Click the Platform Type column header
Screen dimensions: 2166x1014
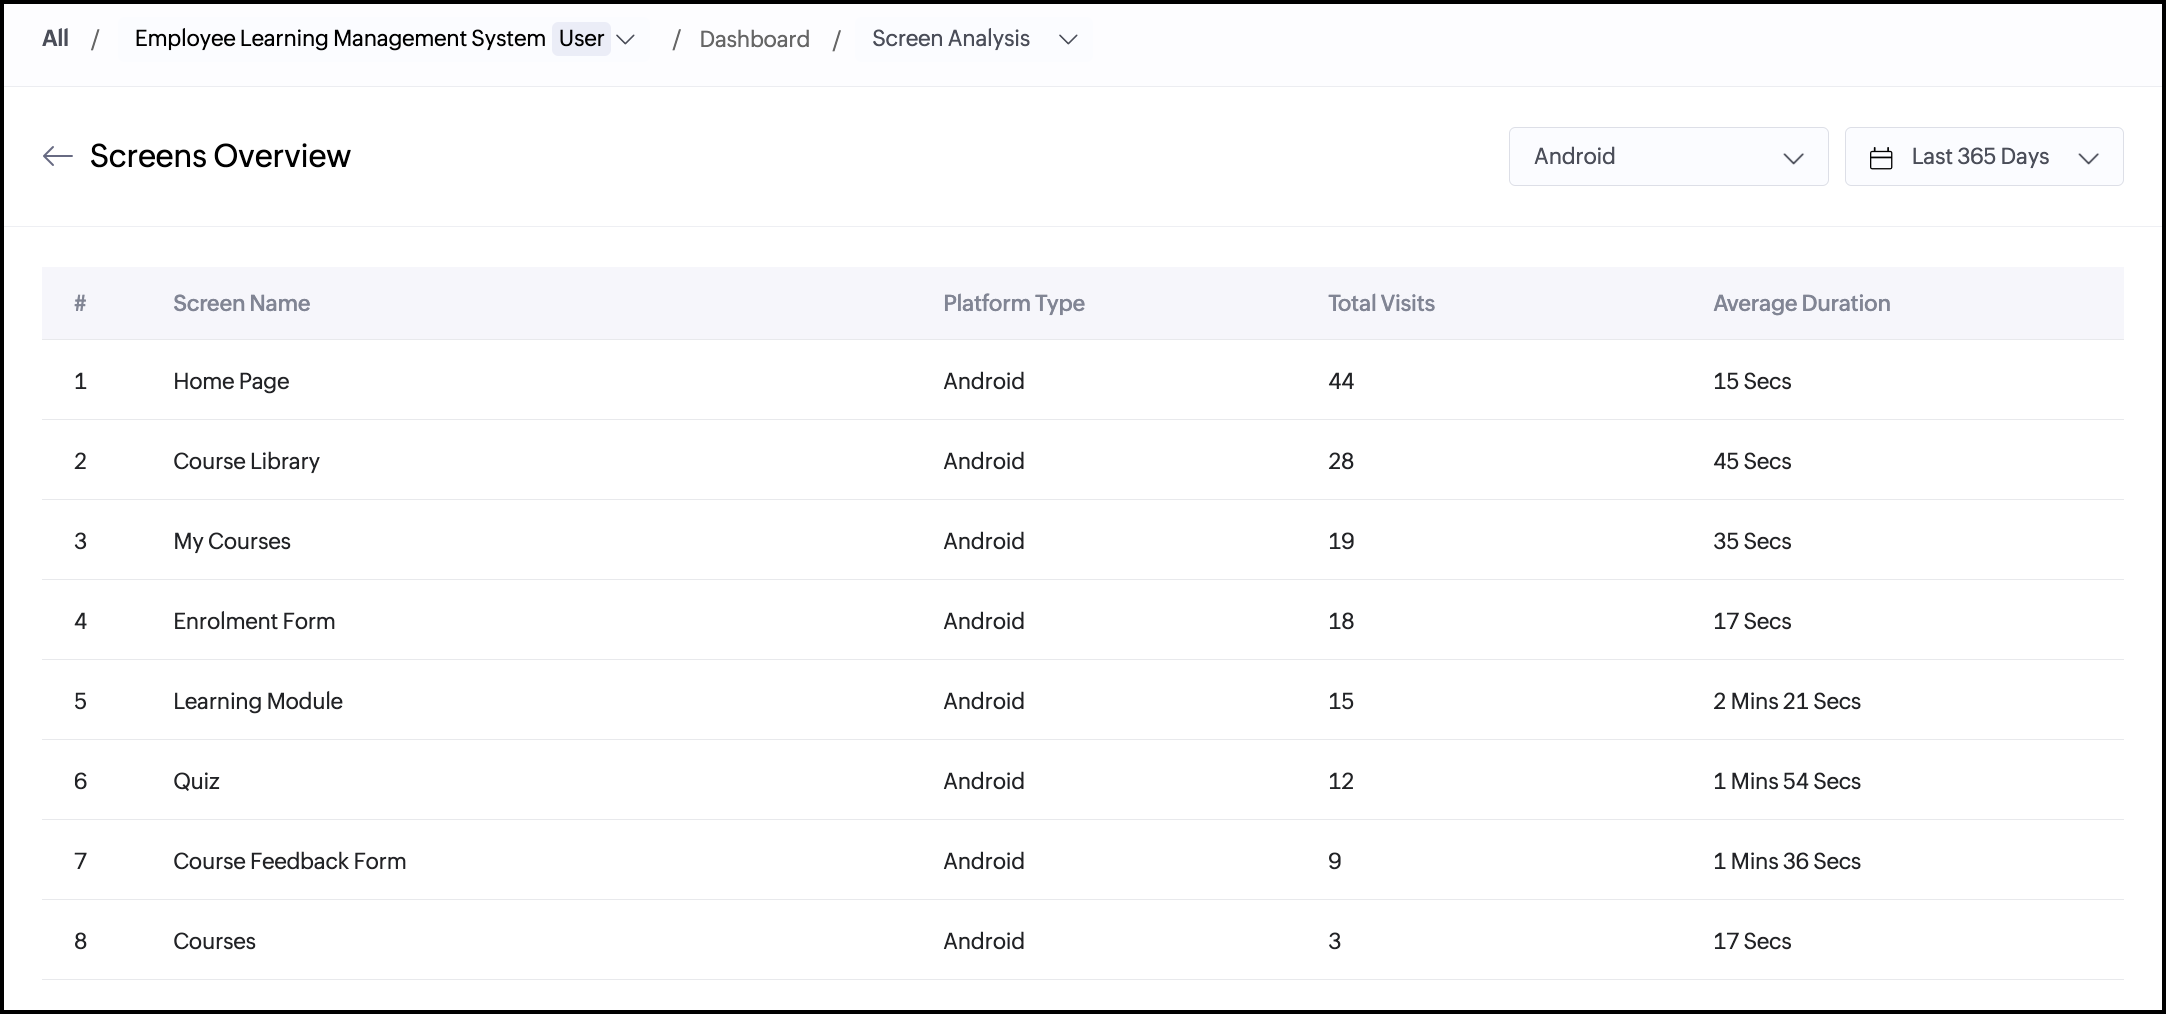tap(1013, 303)
